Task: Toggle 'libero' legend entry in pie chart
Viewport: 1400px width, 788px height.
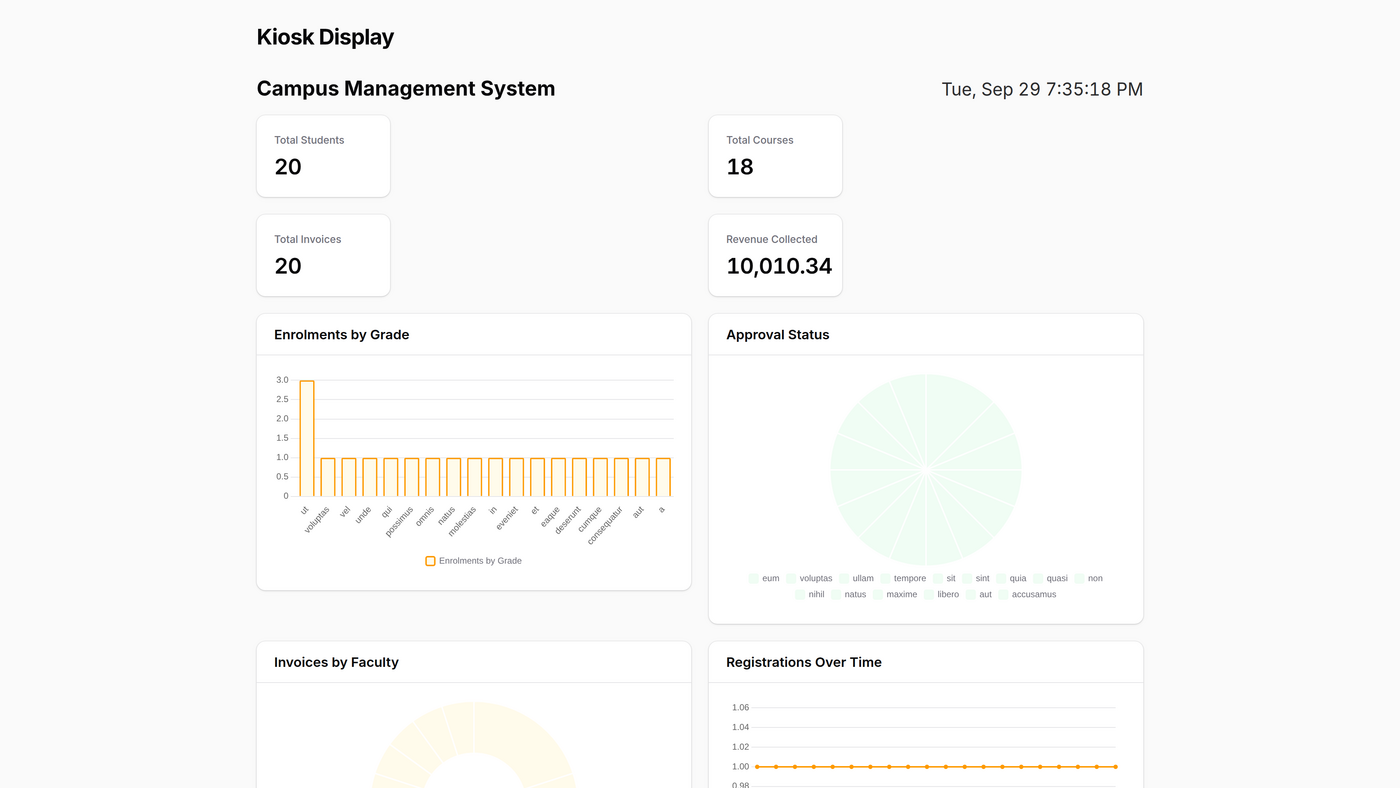Action: 941,594
